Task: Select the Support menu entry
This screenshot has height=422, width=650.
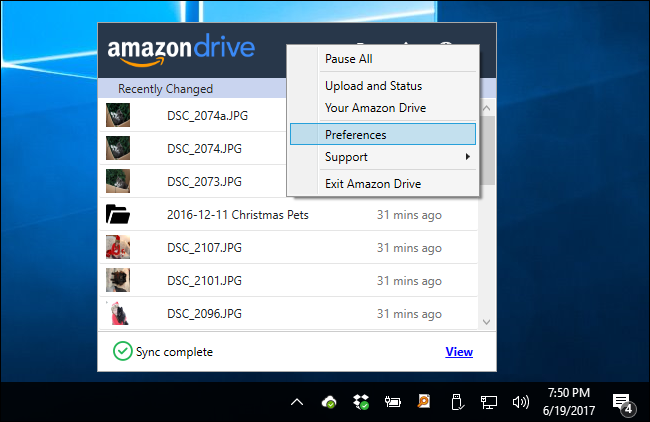Action: coord(383,157)
